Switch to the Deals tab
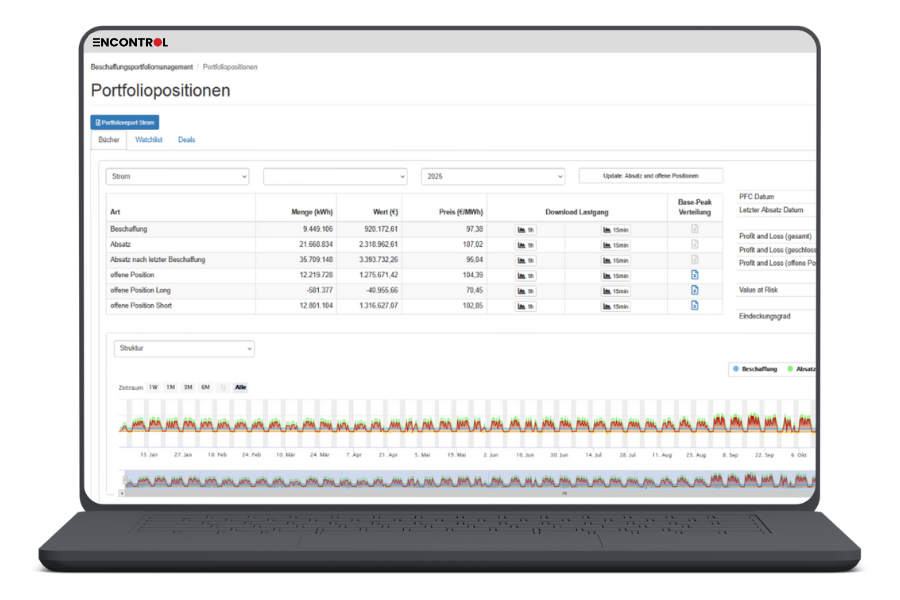900x600 pixels. click(190, 139)
